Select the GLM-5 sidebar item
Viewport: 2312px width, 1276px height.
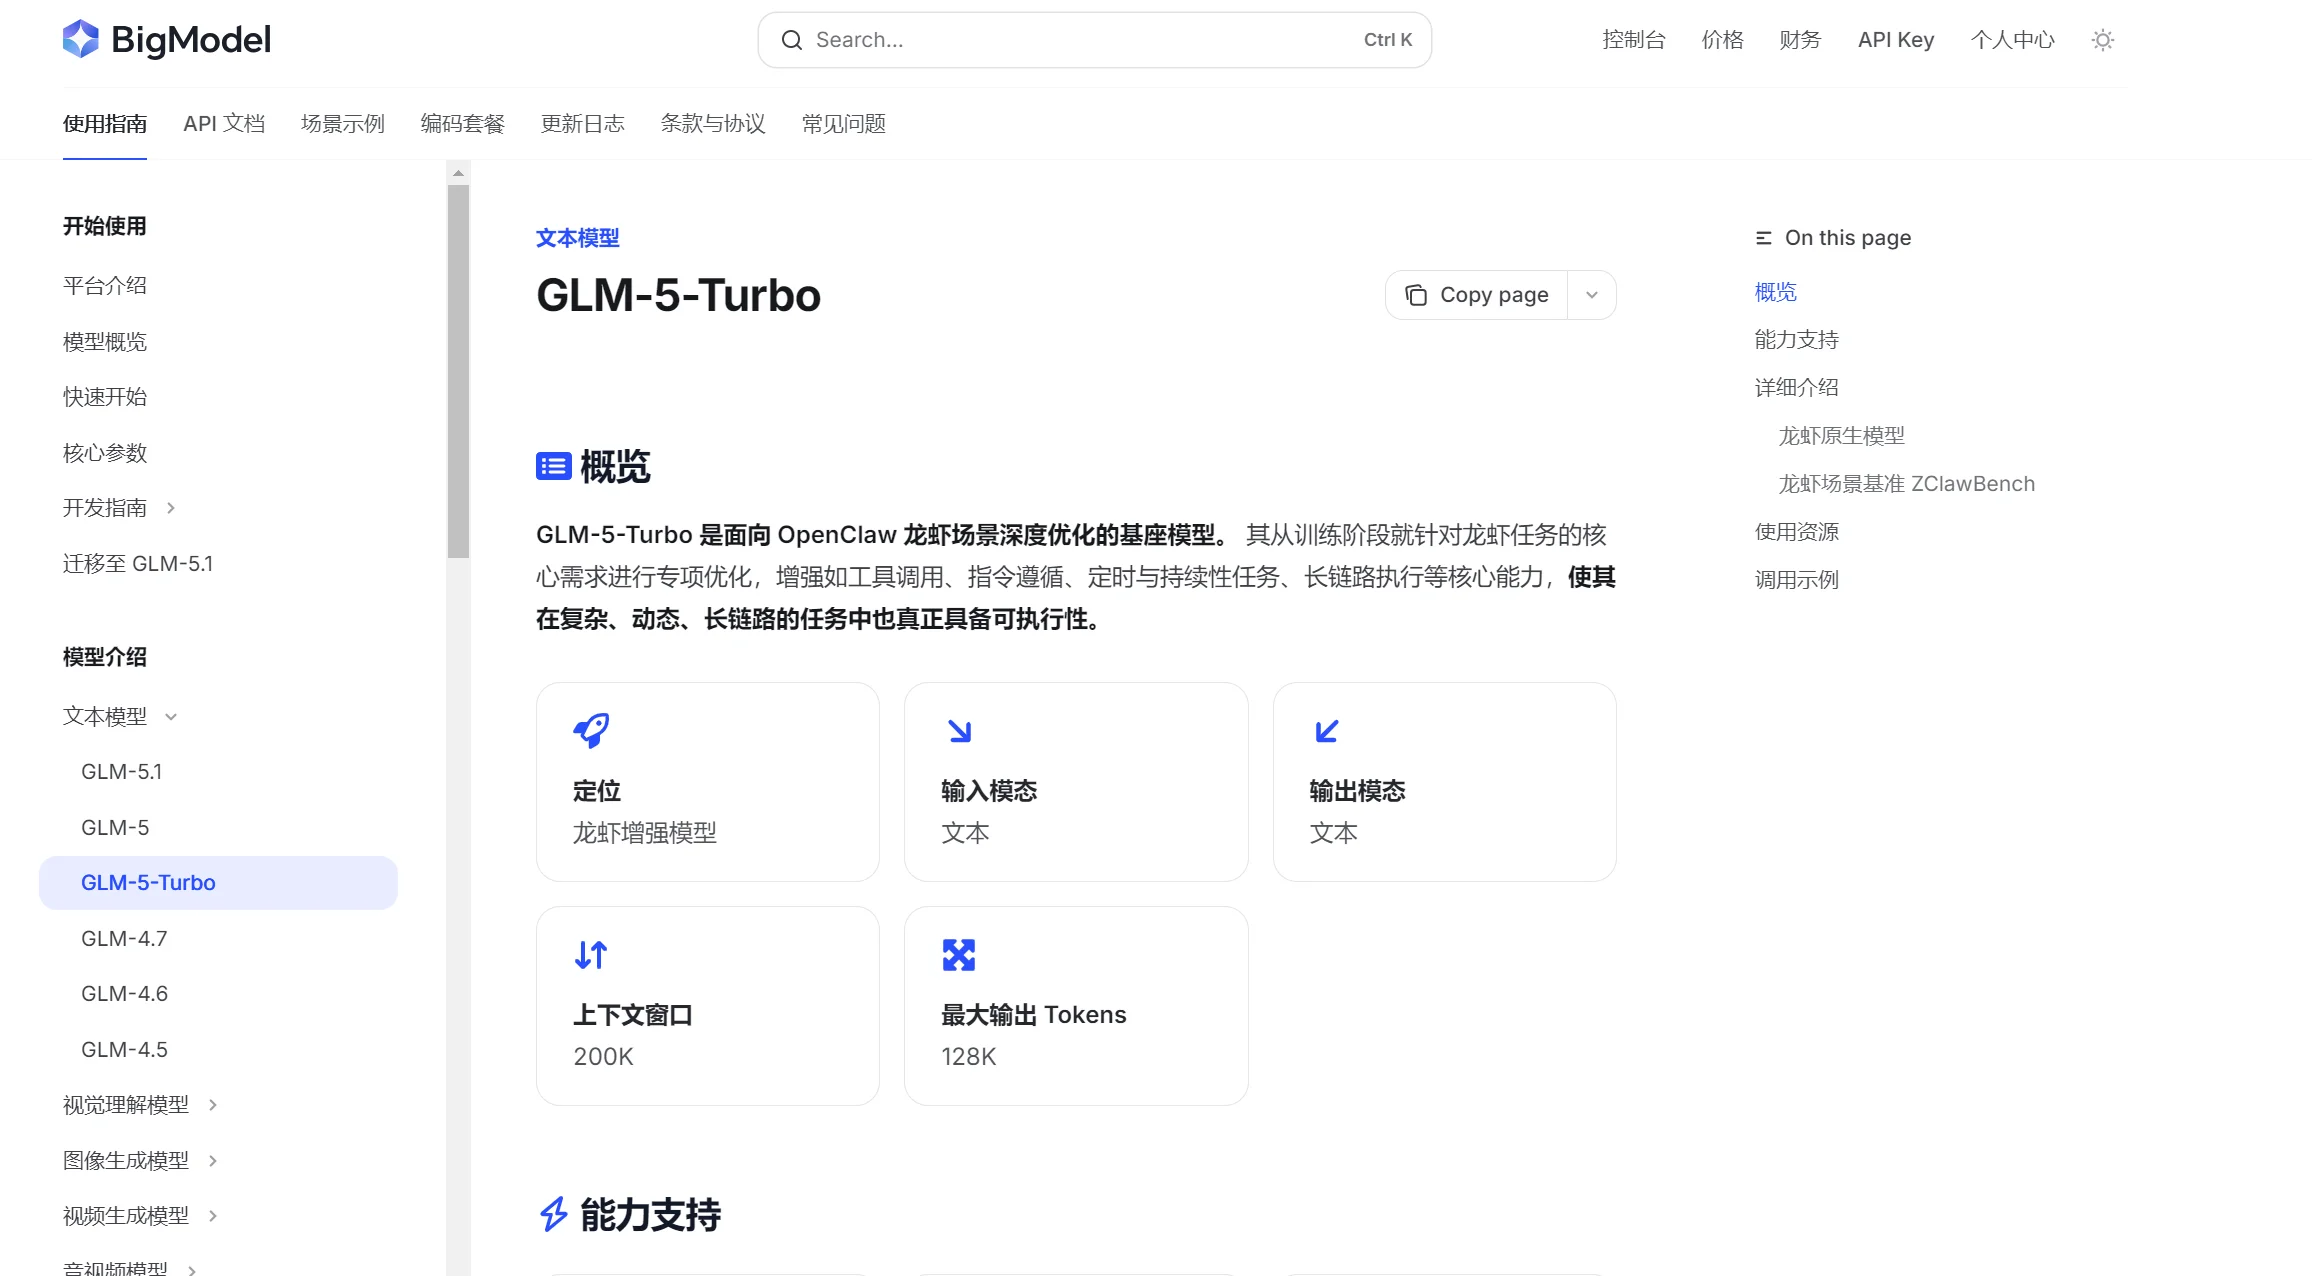pyautogui.click(x=115, y=828)
